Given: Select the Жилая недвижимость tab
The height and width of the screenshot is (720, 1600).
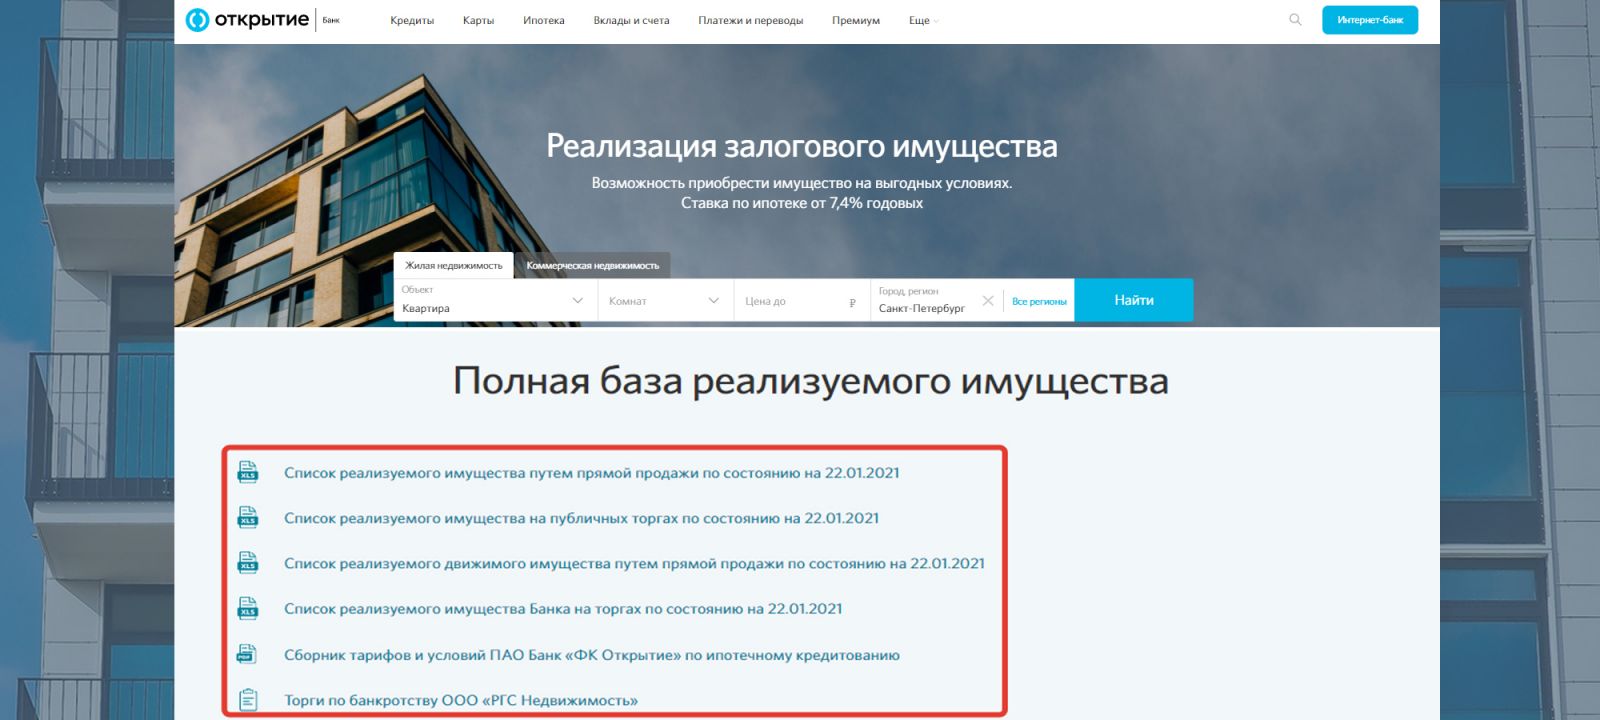Looking at the screenshot, I should point(454,266).
